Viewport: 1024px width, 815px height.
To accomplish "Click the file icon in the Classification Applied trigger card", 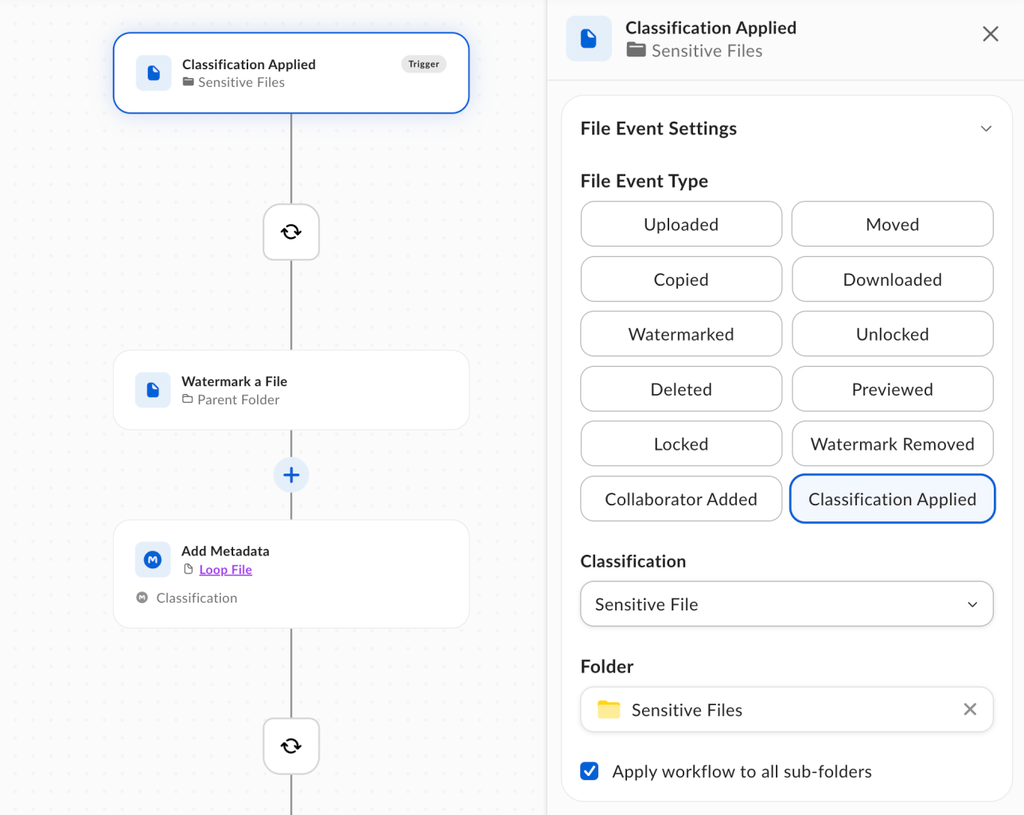I will coord(153,72).
